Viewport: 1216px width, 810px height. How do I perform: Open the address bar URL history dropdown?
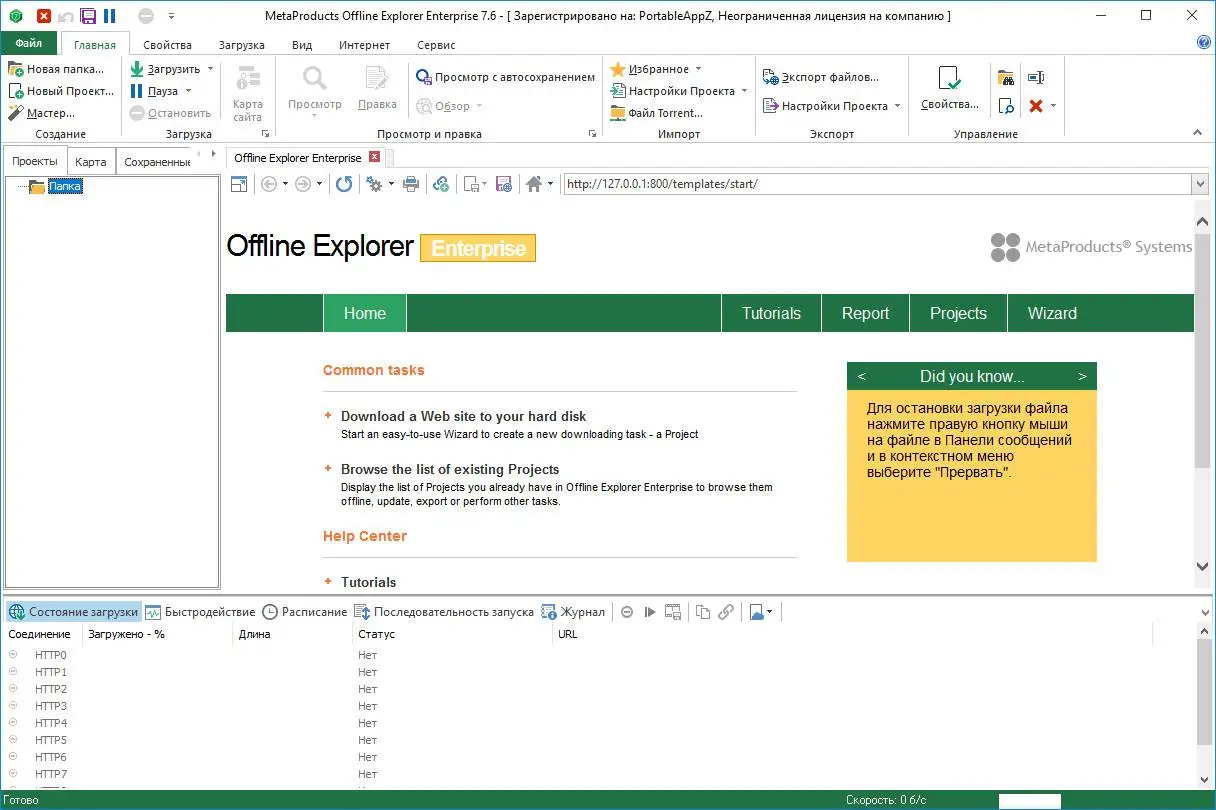coord(1200,184)
